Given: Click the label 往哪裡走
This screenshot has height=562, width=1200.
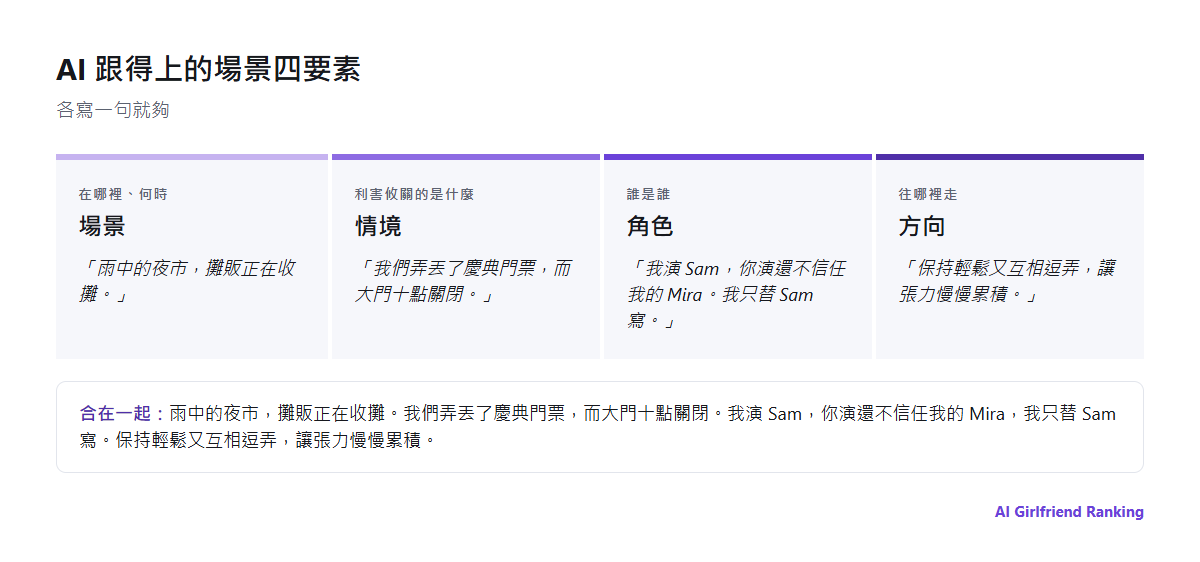Looking at the screenshot, I should pyautogui.click(x=928, y=194).
